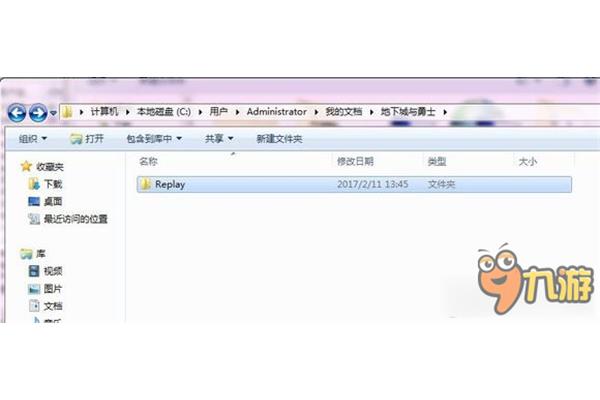Screen dimensions: 600x400
Task: Select 收藏夹 in the navigation pane
Action: [50, 167]
